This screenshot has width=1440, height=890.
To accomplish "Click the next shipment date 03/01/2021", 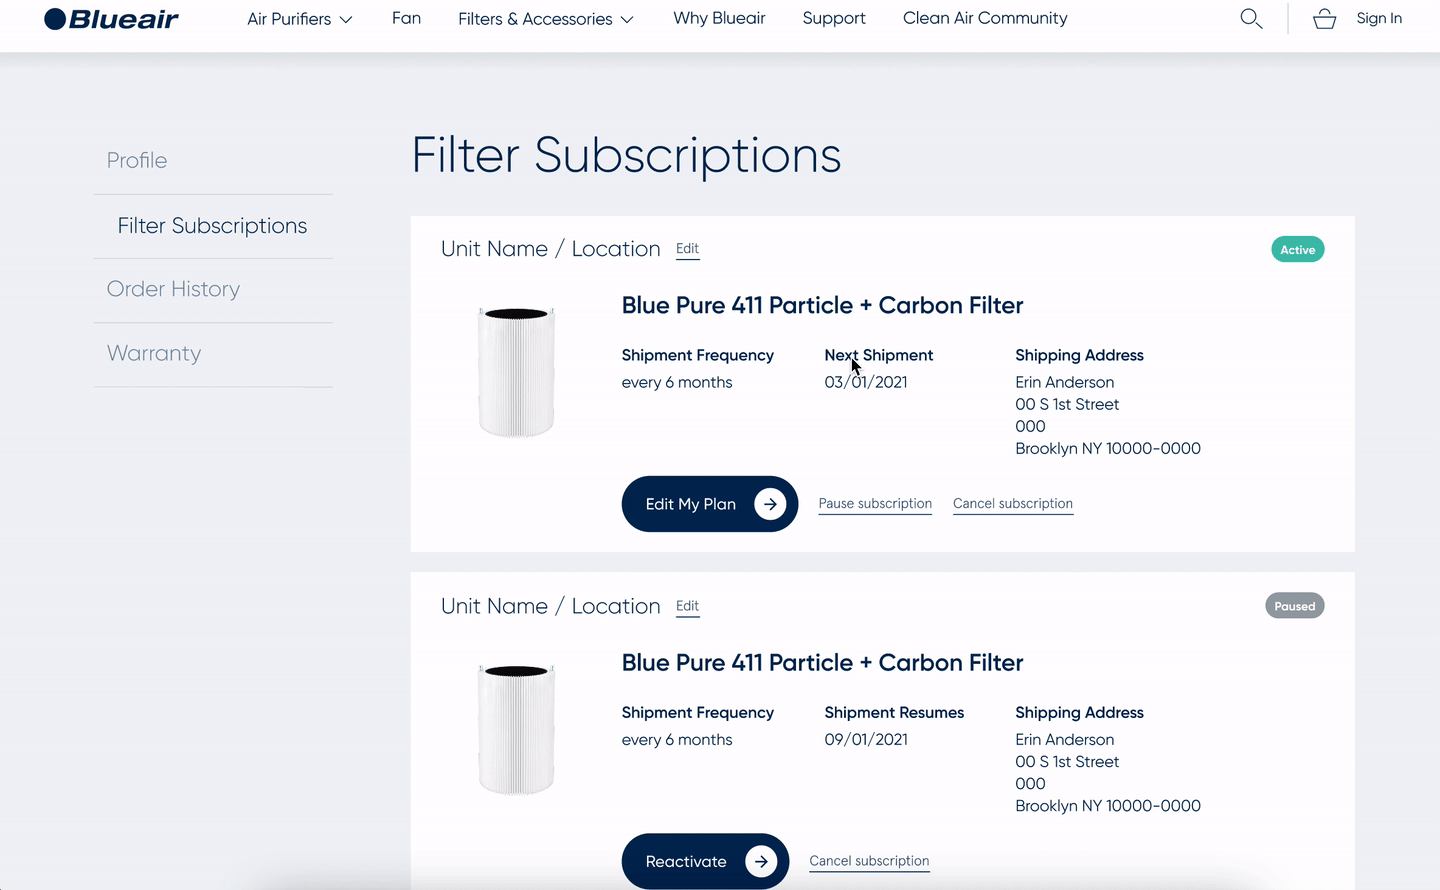I will tap(866, 382).
